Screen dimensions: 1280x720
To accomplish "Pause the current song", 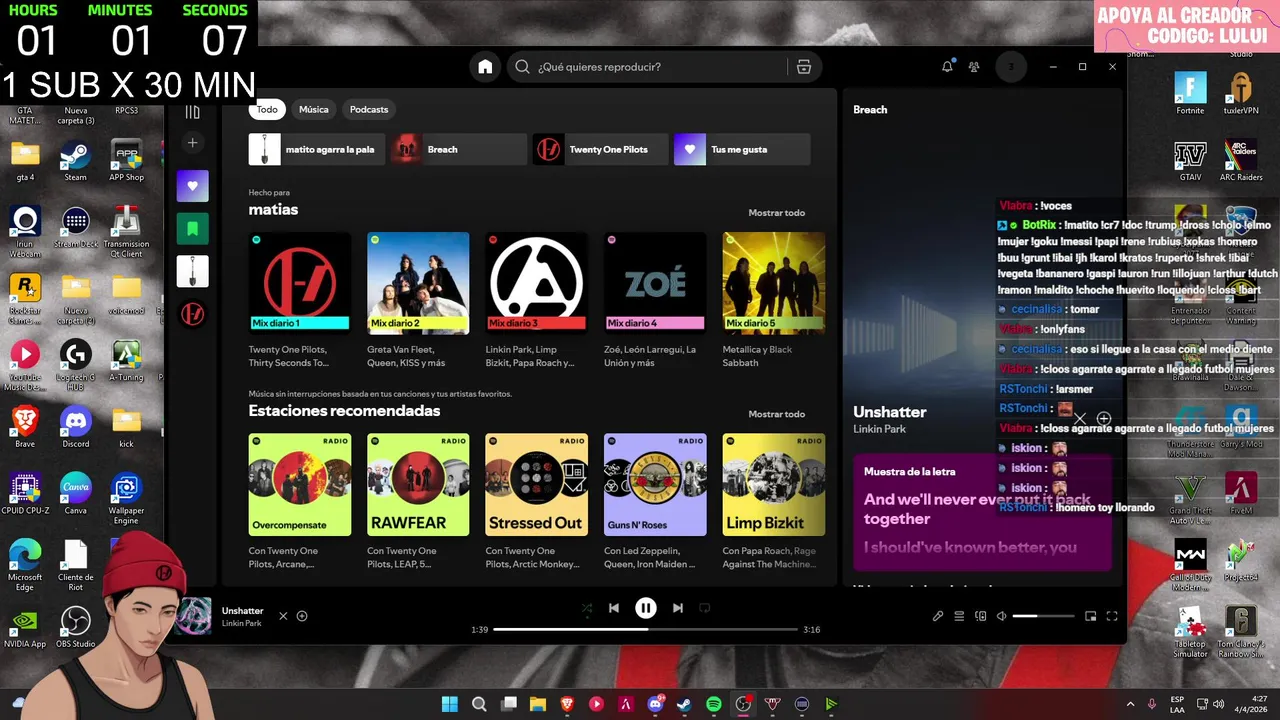I will (x=646, y=608).
